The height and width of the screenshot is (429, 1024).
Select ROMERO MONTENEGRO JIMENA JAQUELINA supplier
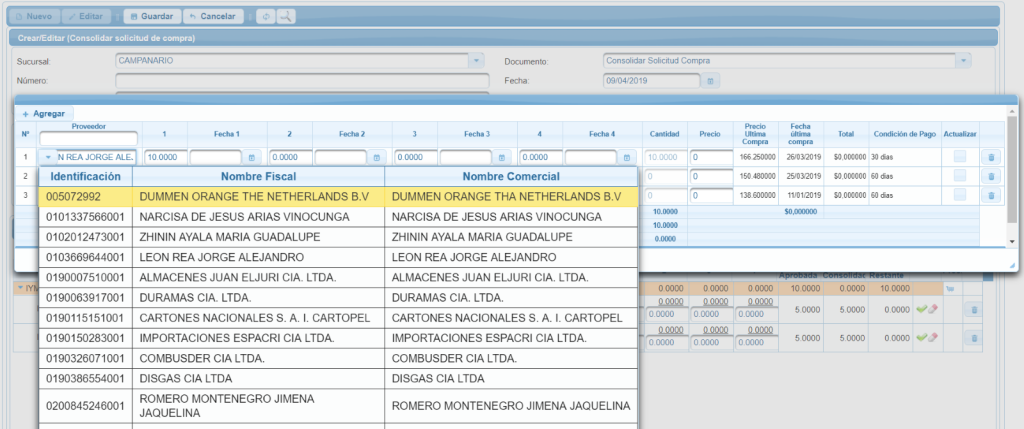pyautogui.click(x=338, y=405)
